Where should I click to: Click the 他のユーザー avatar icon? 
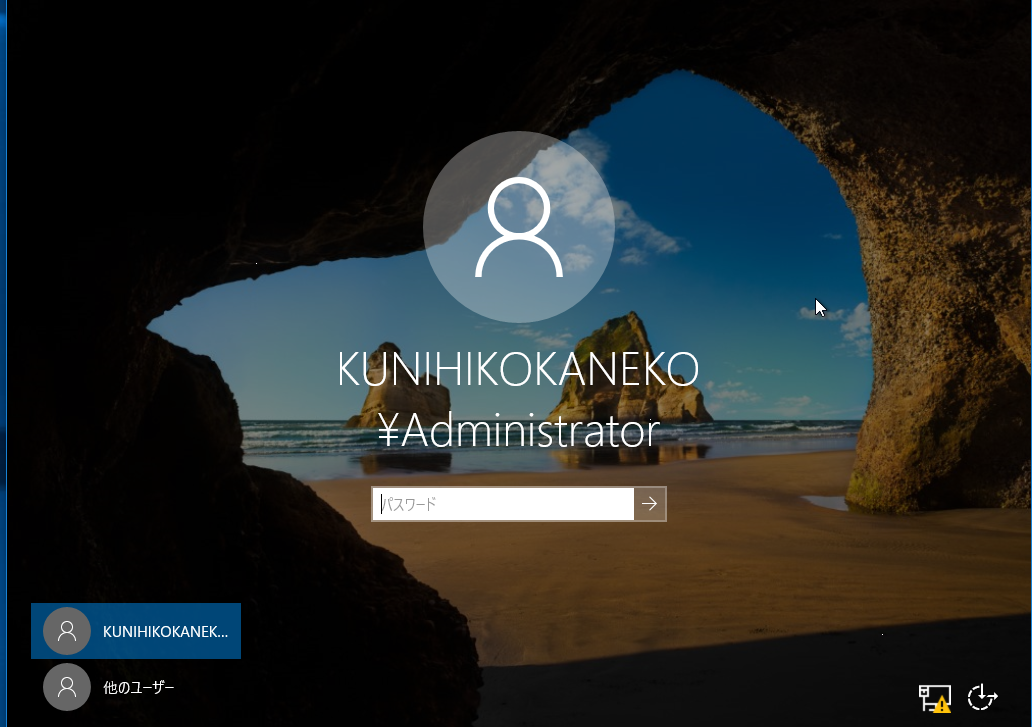66,687
